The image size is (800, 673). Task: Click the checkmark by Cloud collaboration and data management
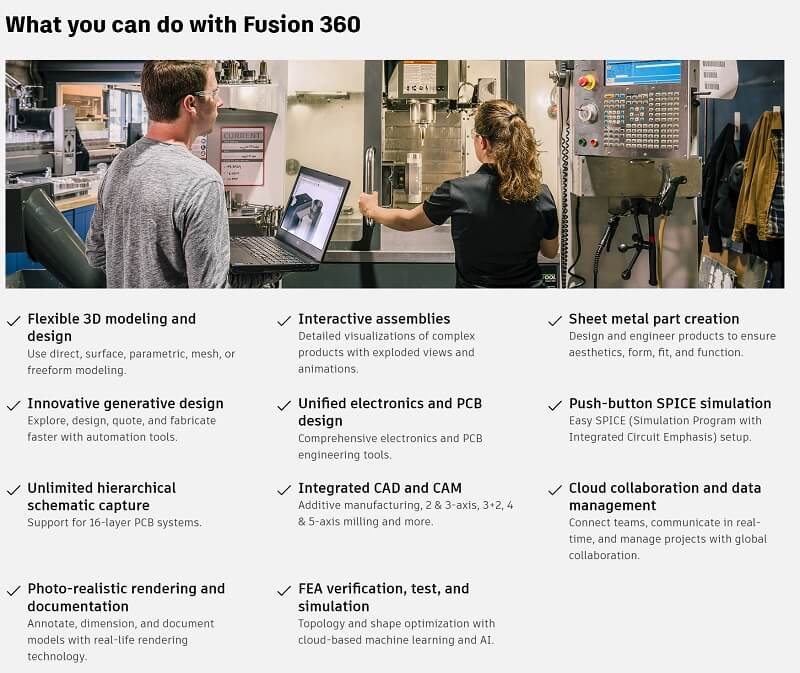[555, 490]
